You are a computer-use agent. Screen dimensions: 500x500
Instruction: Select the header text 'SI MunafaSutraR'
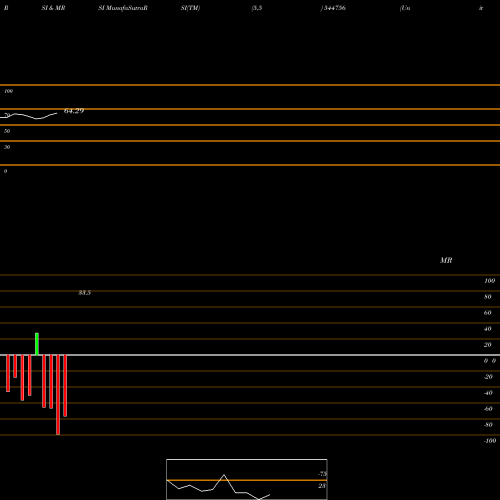123,8
